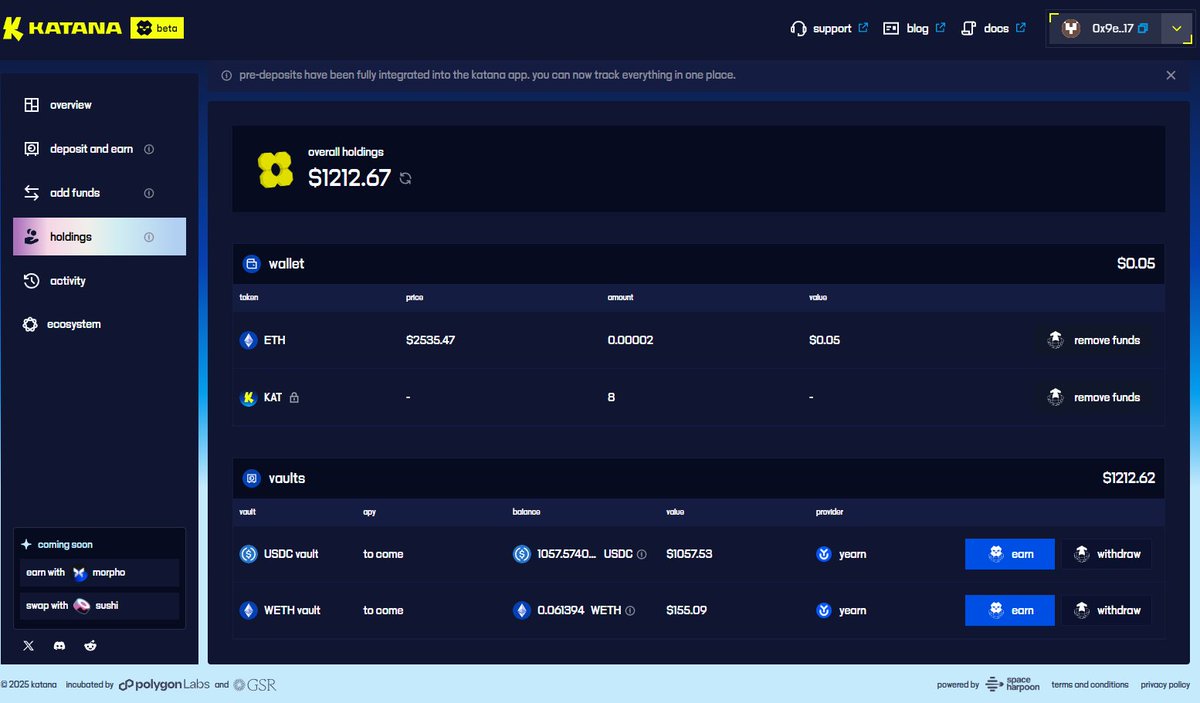Click the wallet total $0.05 in header
This screenshot has width=1200, height=703.
pos(1136,264)
